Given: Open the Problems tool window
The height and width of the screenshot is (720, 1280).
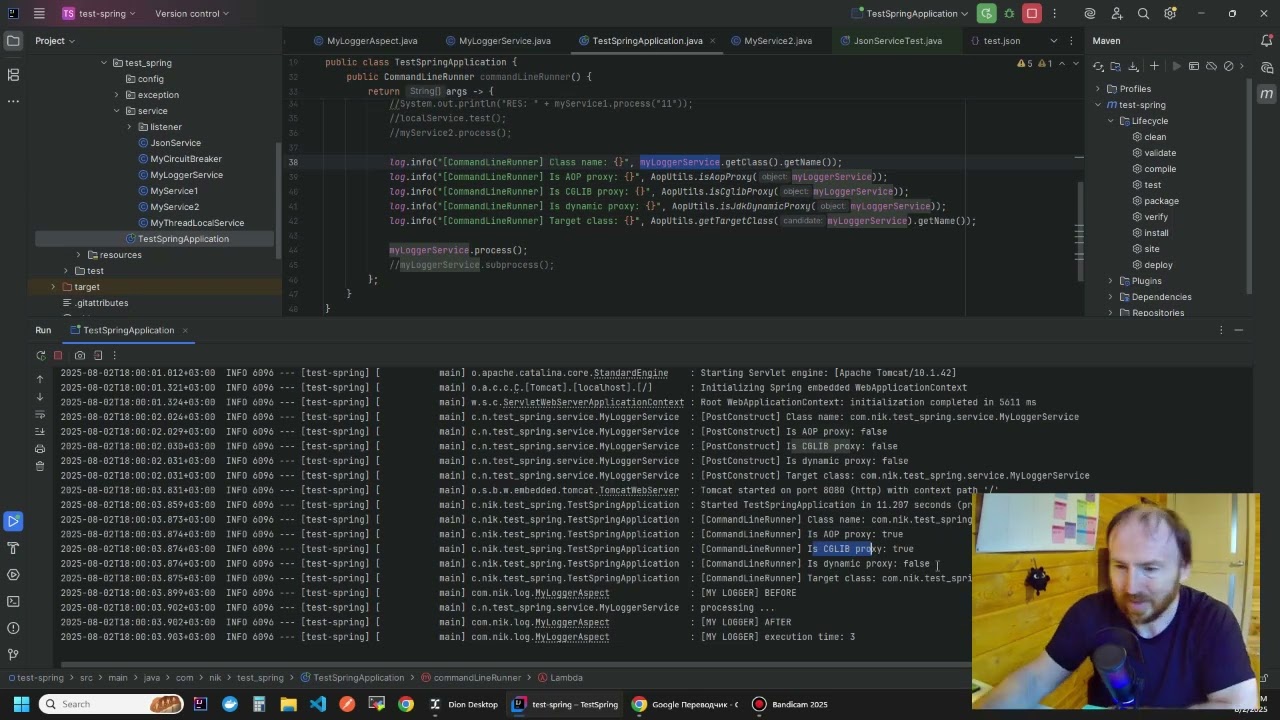Looking at the screenshot, I should click(13, 628).
